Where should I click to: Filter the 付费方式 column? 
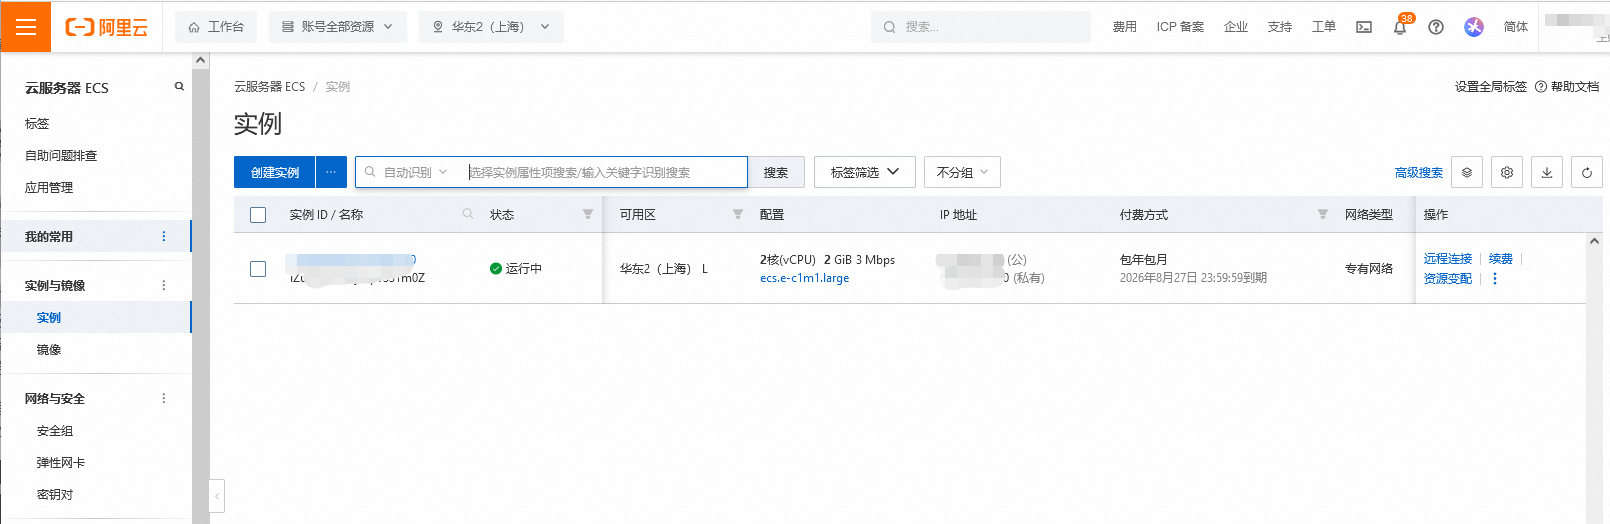[x=1323, y=214]
